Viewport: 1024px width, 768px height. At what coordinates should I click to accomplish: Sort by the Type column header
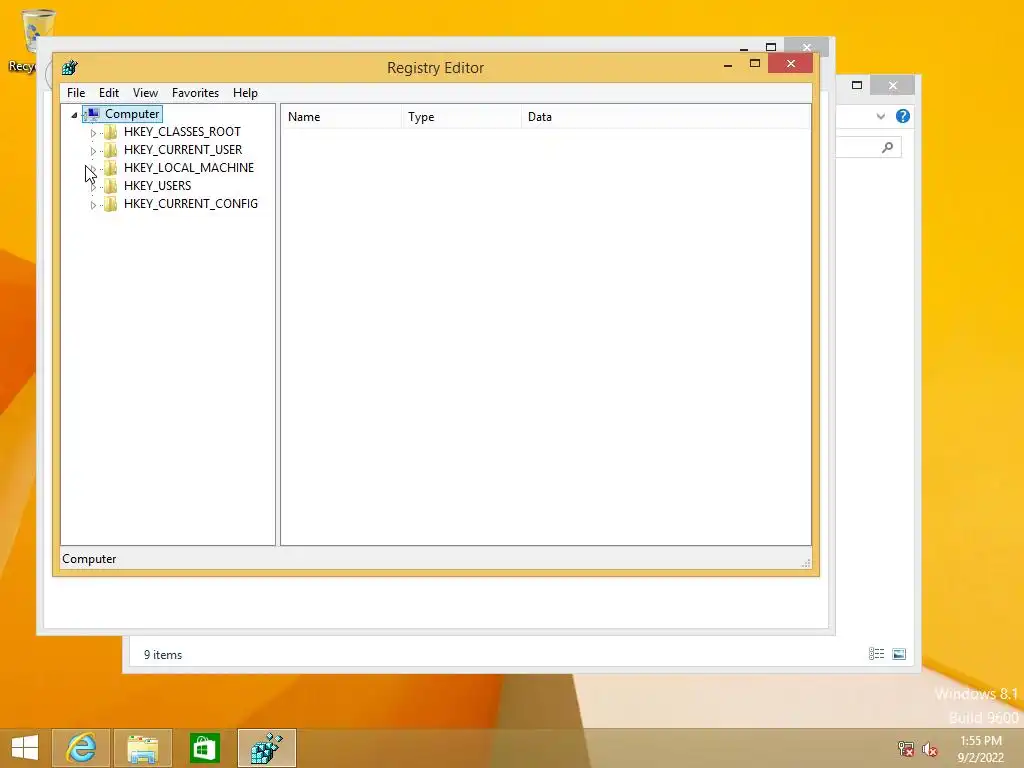[x=462, y=117]
